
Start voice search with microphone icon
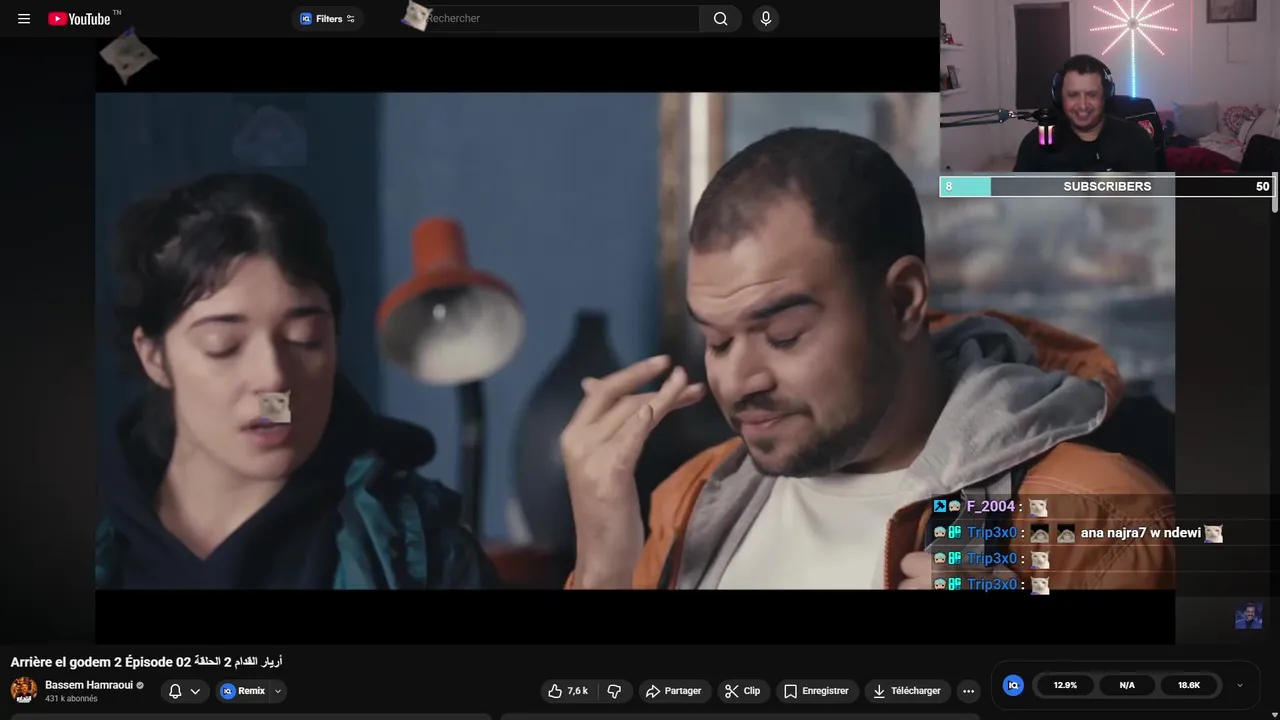[x=765, y=18]
